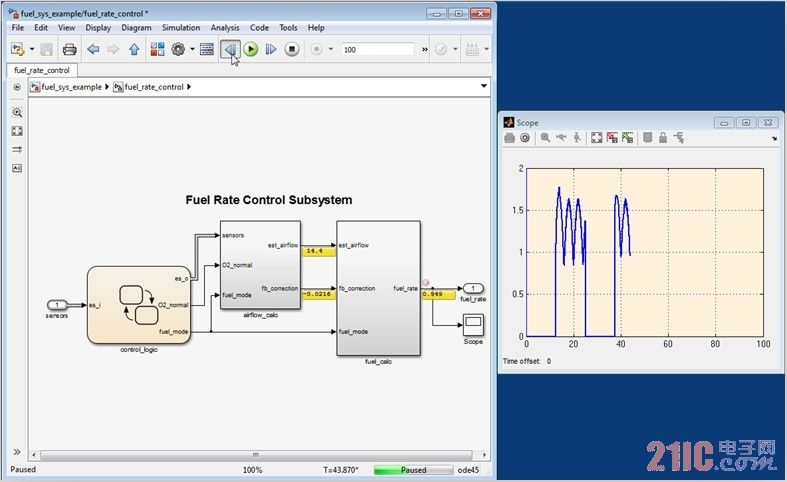Click the Build Model toolbar icon

point(472,49)
